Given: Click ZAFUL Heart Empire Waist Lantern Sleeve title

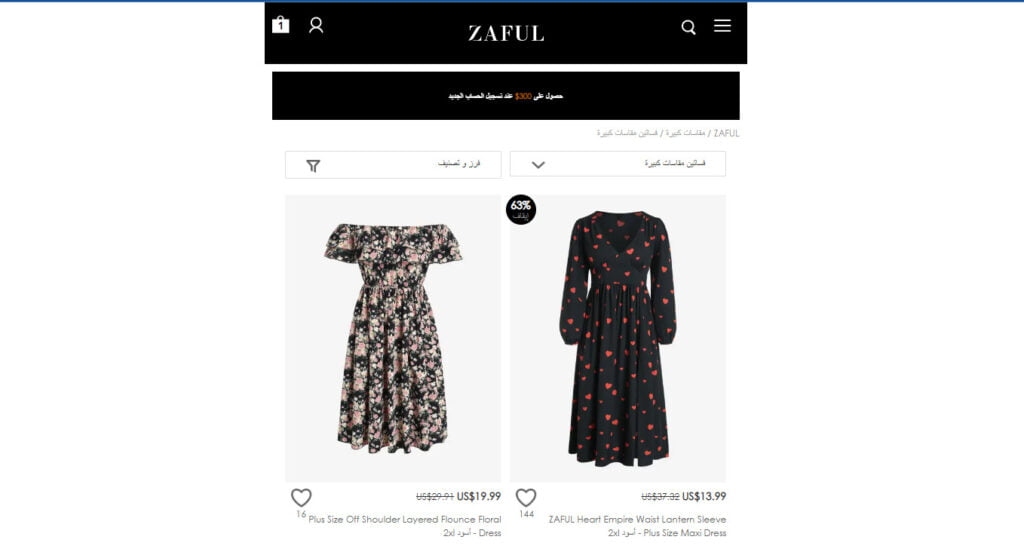Looking at the screenshot, I should pyautogui.click(x=637, y=526).
